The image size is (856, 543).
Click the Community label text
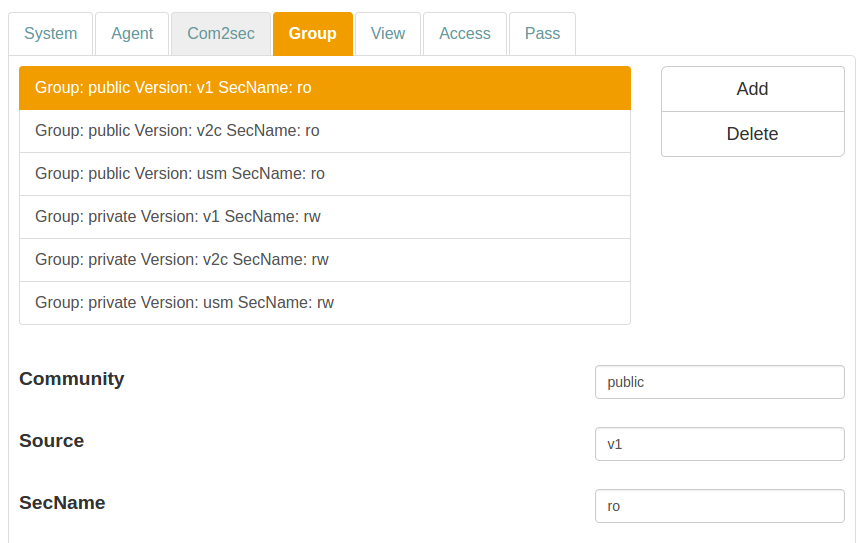coord(72,379)
